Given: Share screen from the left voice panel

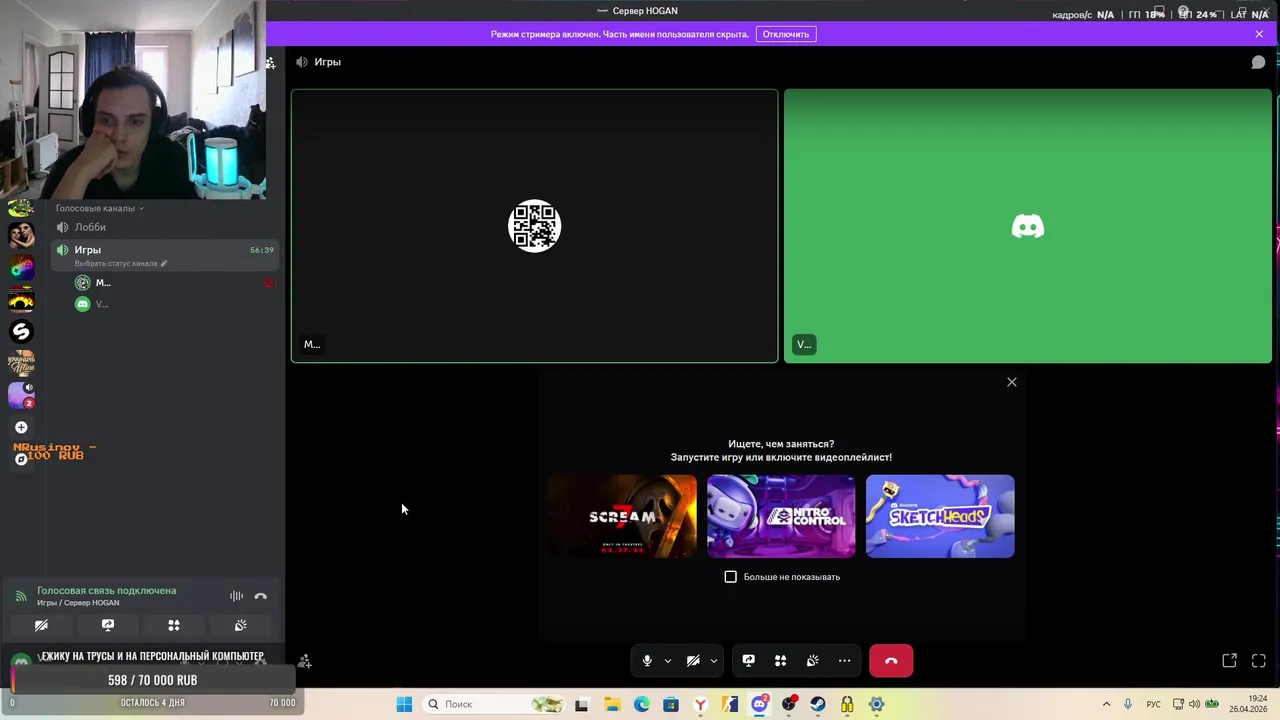Looking at the screenshot, I should tap(108, 625).
